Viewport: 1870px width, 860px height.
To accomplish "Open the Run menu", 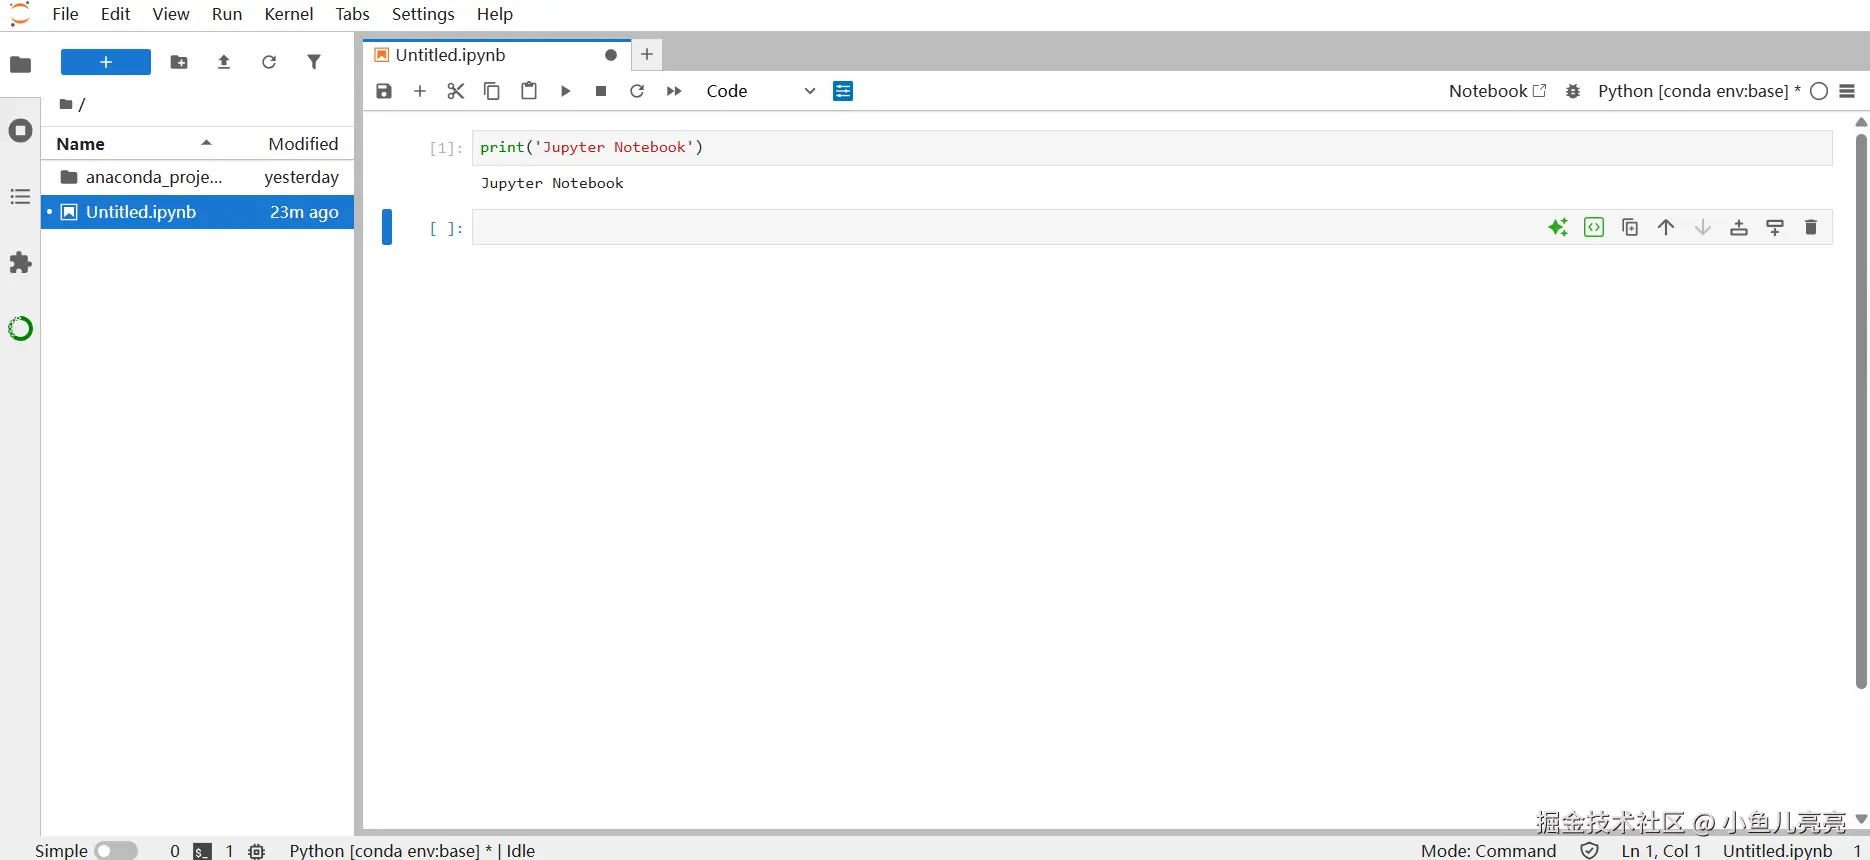I will coord(227,14).
